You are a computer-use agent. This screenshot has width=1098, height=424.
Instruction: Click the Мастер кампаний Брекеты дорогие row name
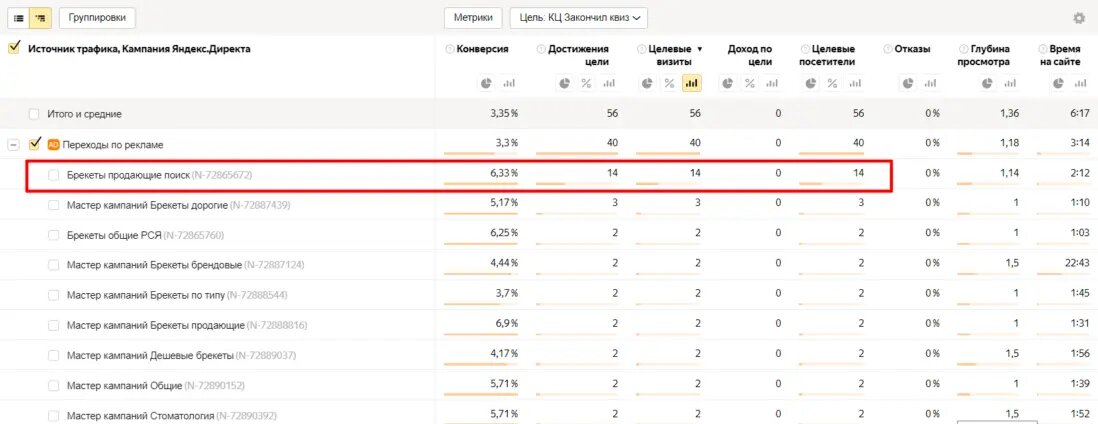tap(147, 205)
